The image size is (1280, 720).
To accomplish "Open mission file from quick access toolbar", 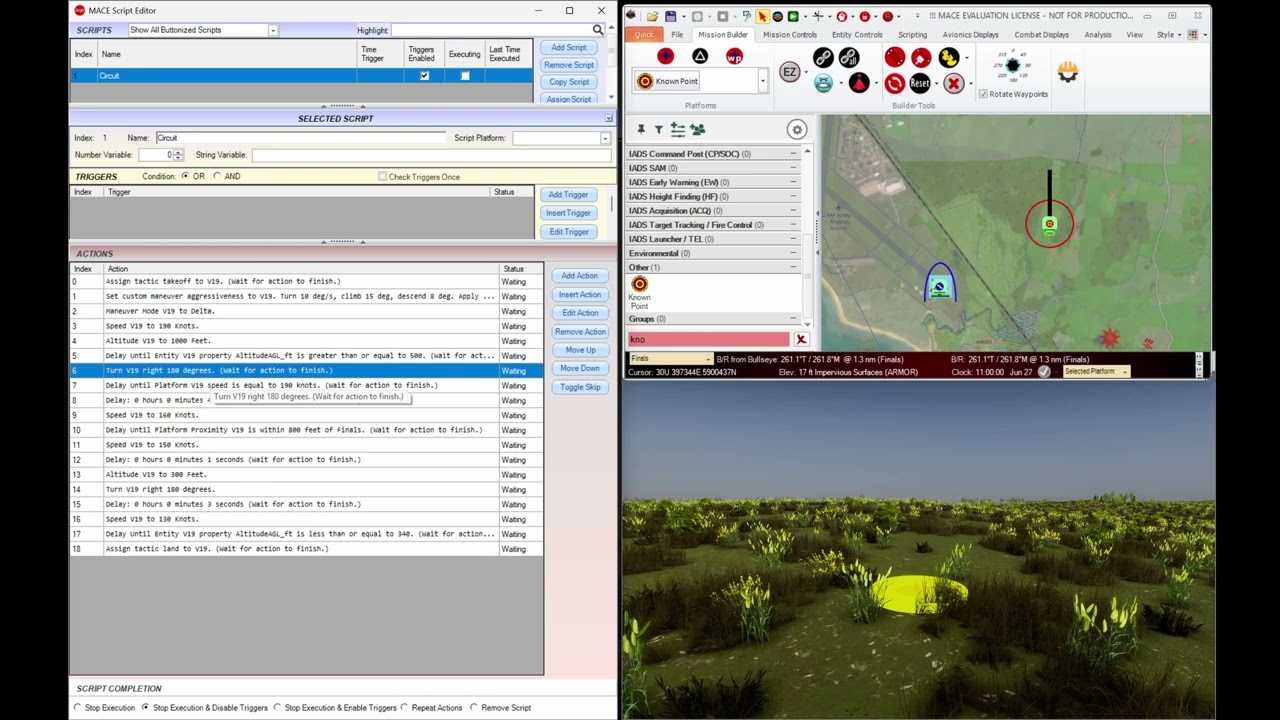I will click(652, 16).
